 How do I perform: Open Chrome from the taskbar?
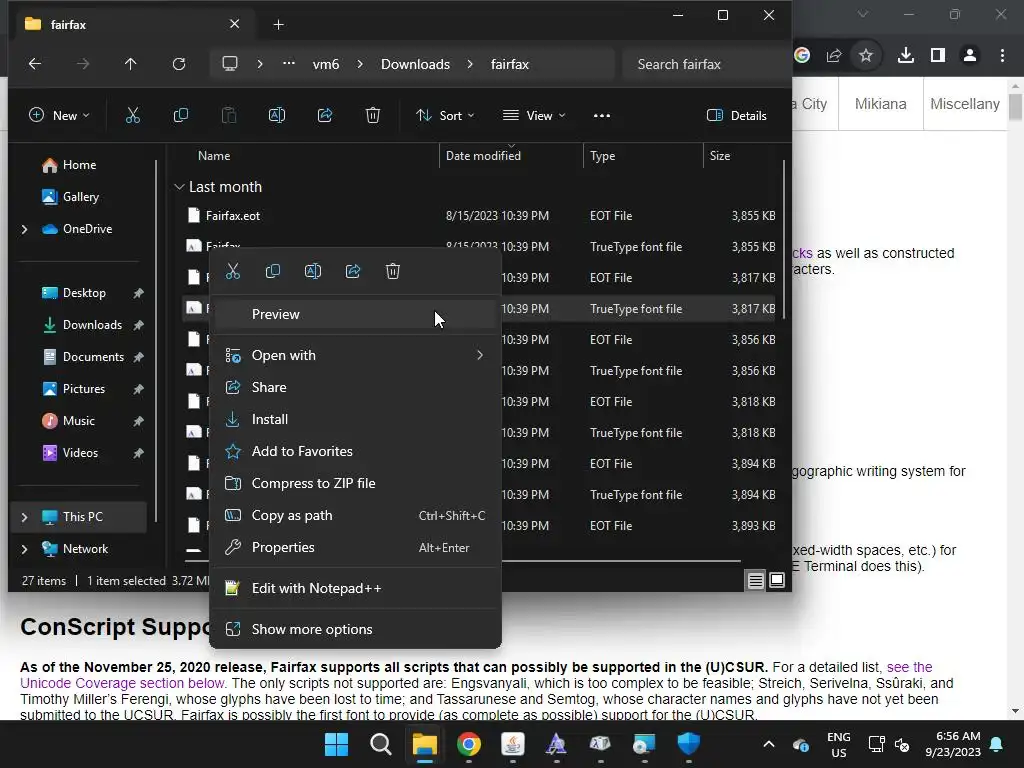[x=469, y=744]
